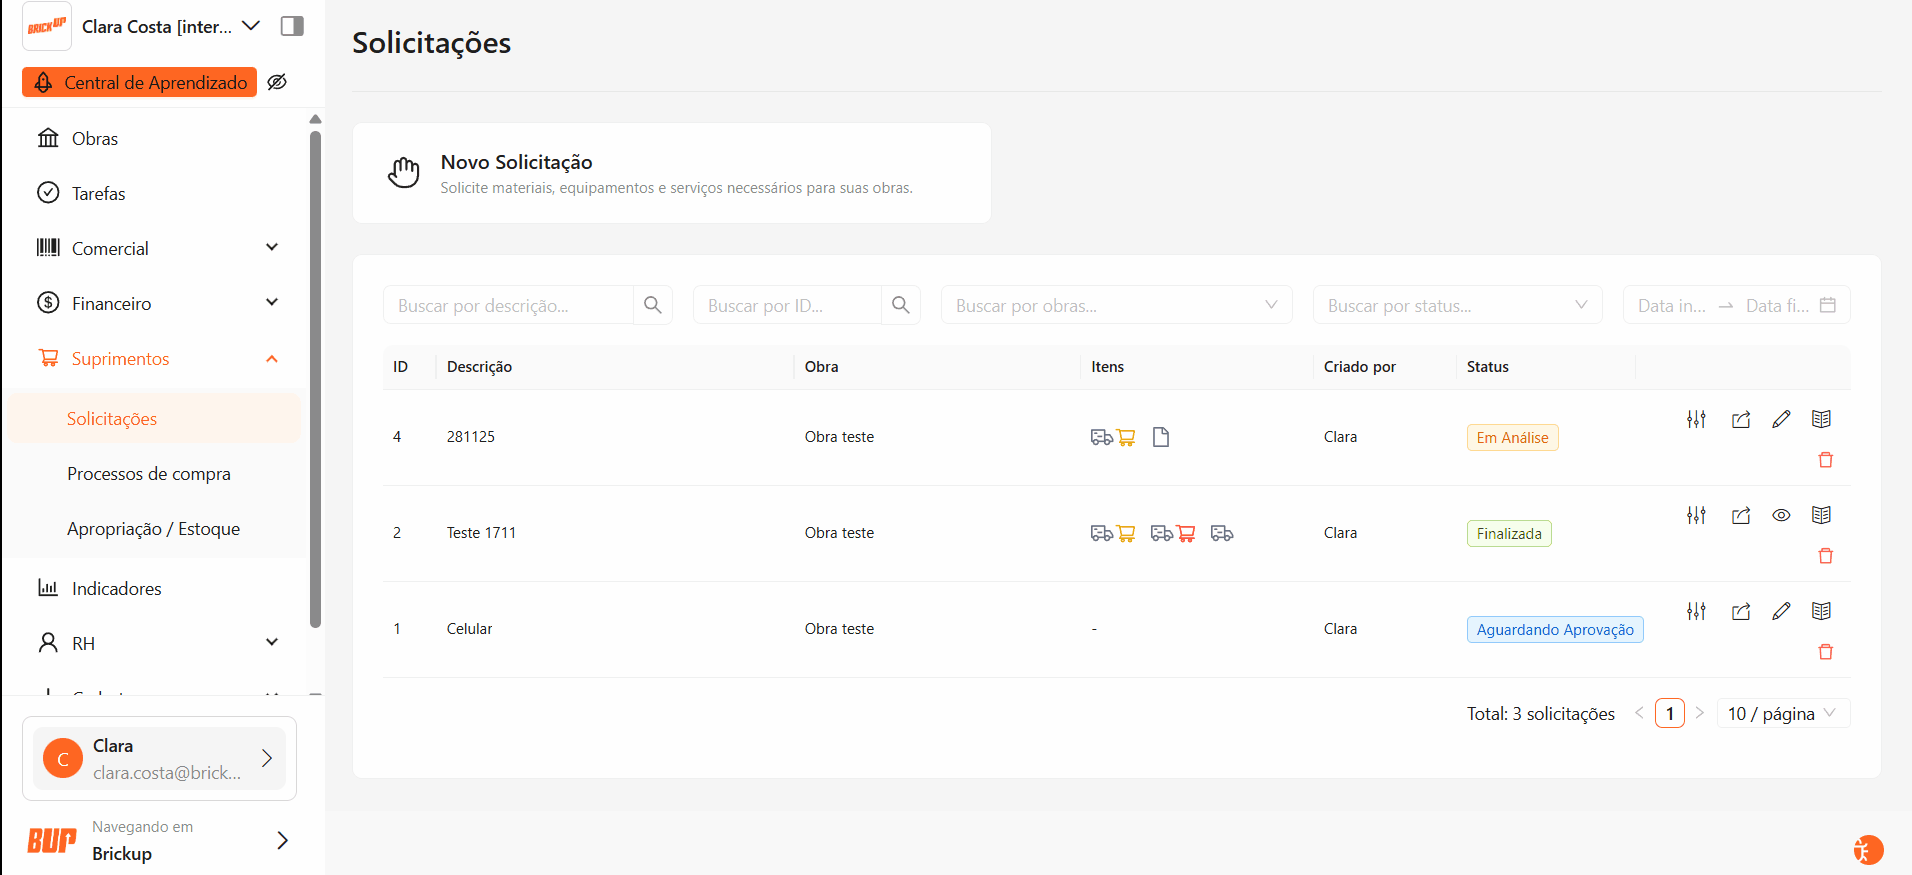Image resolution: width=1912 pixels, height=875 pixels.
Task: Click the search magnifier beside description field
Action: 653,305
